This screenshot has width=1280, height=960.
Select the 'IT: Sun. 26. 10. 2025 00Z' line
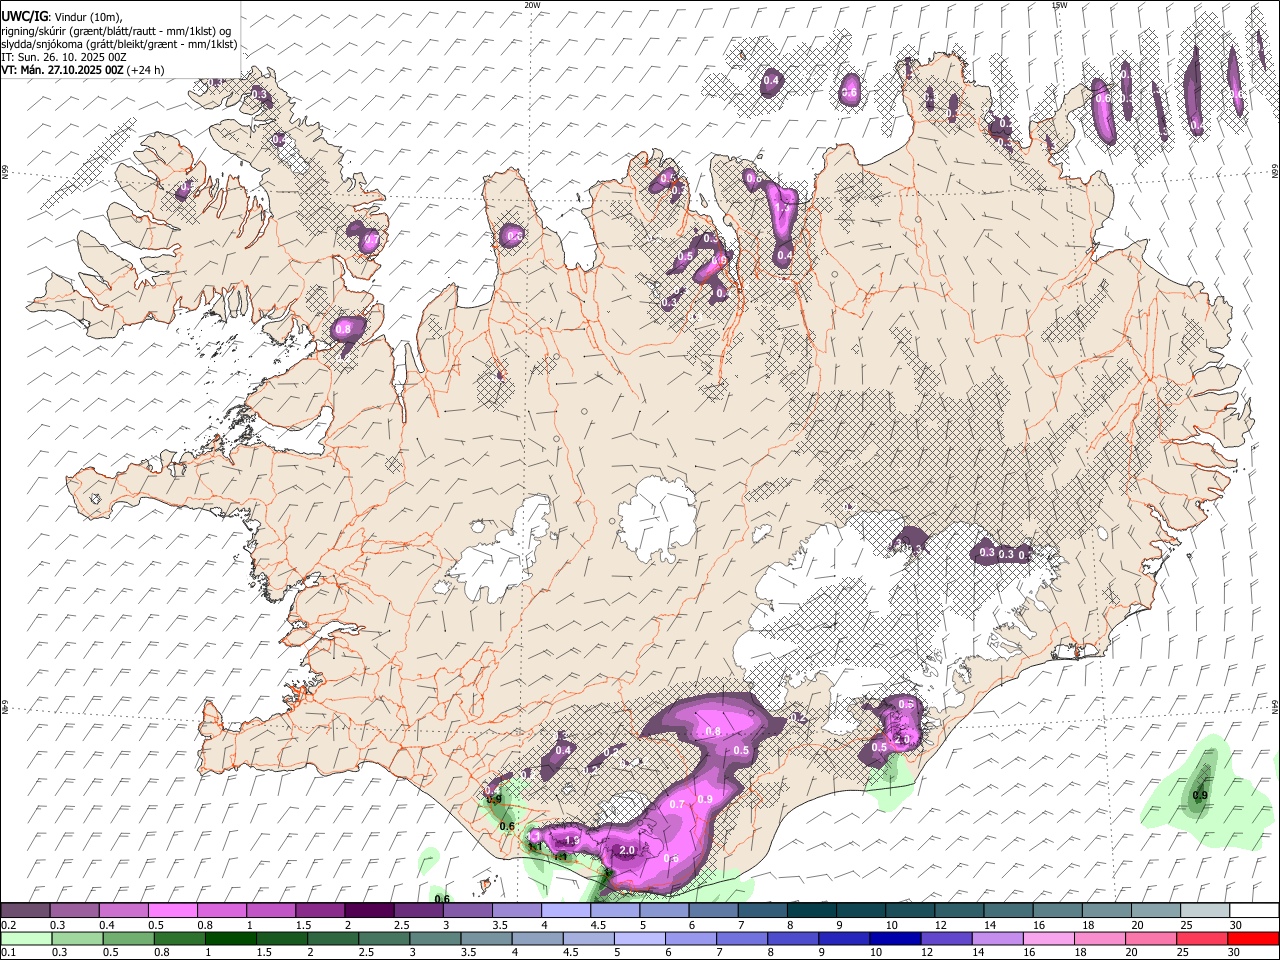64,57
